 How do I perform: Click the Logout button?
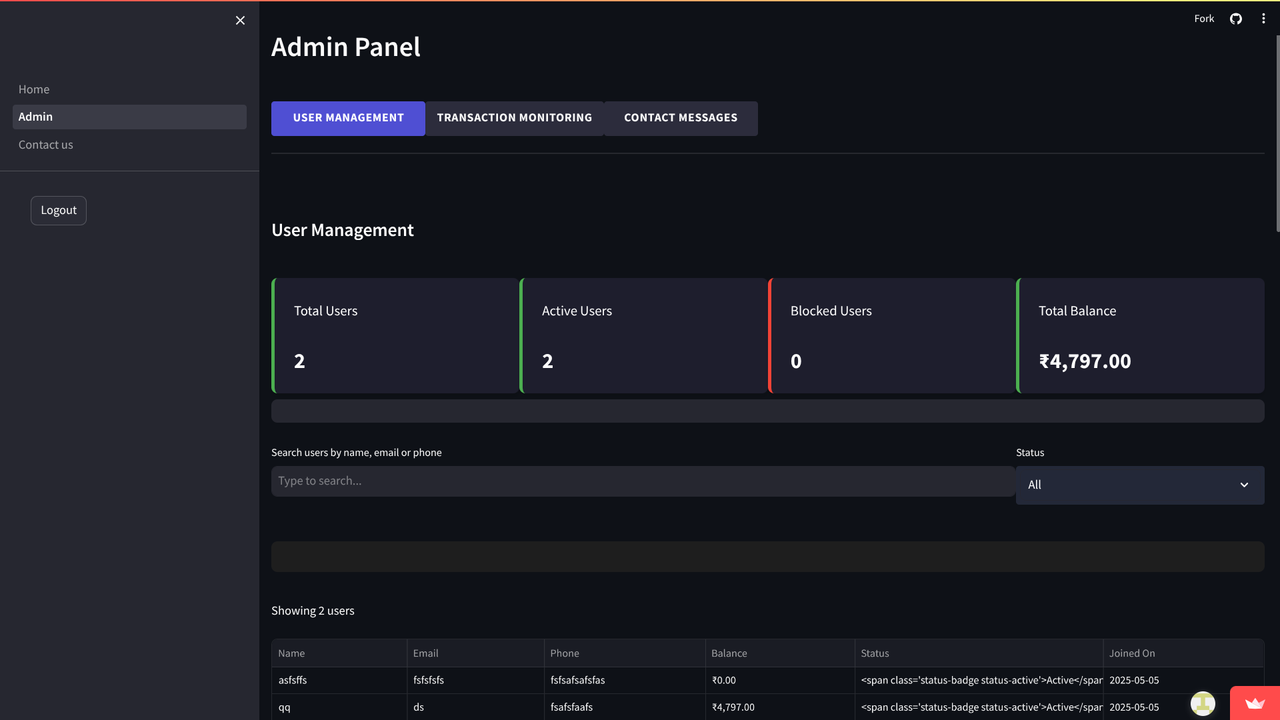click(59, 210)
